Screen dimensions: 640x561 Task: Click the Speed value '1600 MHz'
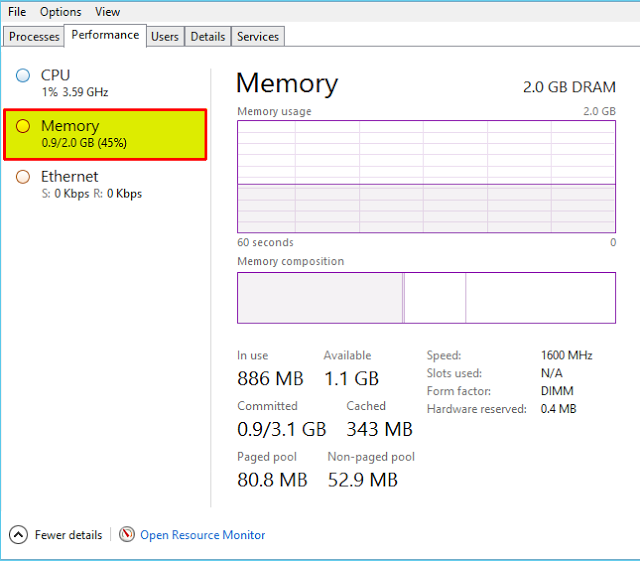[x=567, y=355]
